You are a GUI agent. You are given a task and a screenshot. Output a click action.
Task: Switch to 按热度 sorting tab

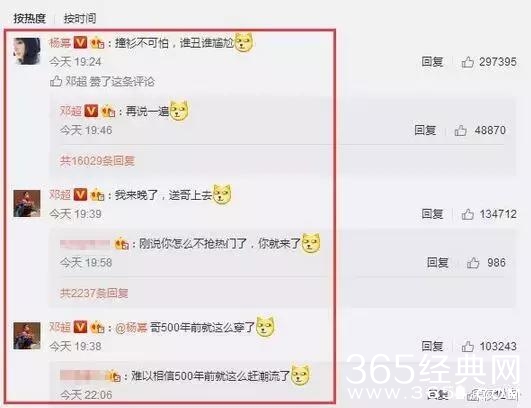[x=29, y=18]
